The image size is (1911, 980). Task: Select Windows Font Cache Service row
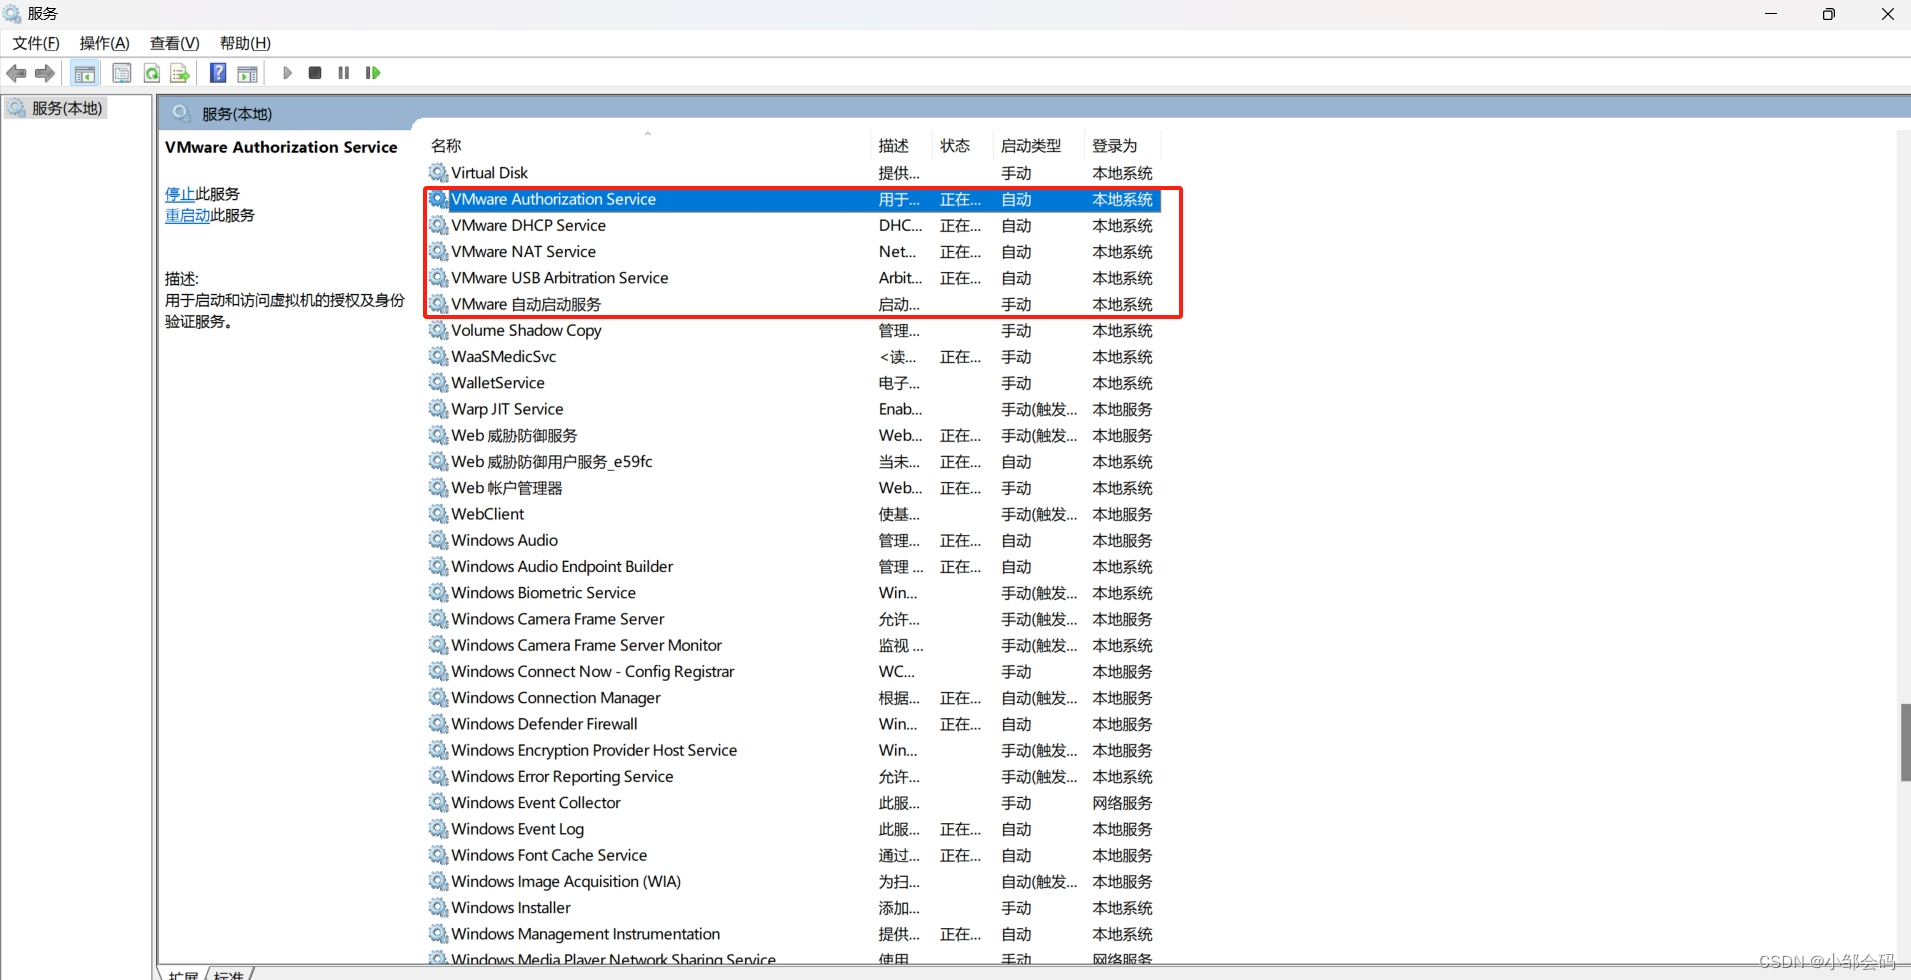(793, 855)
